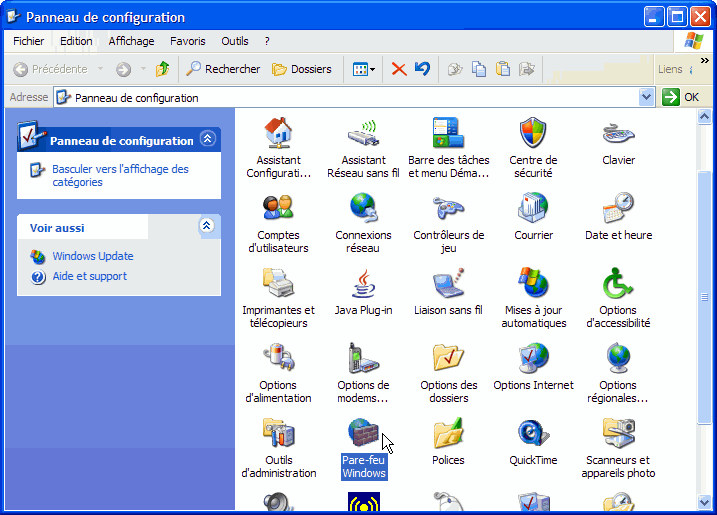This screenshot has height=515, width=717.
Task: Open QuickTime settings
Action: tap(533, 442)
